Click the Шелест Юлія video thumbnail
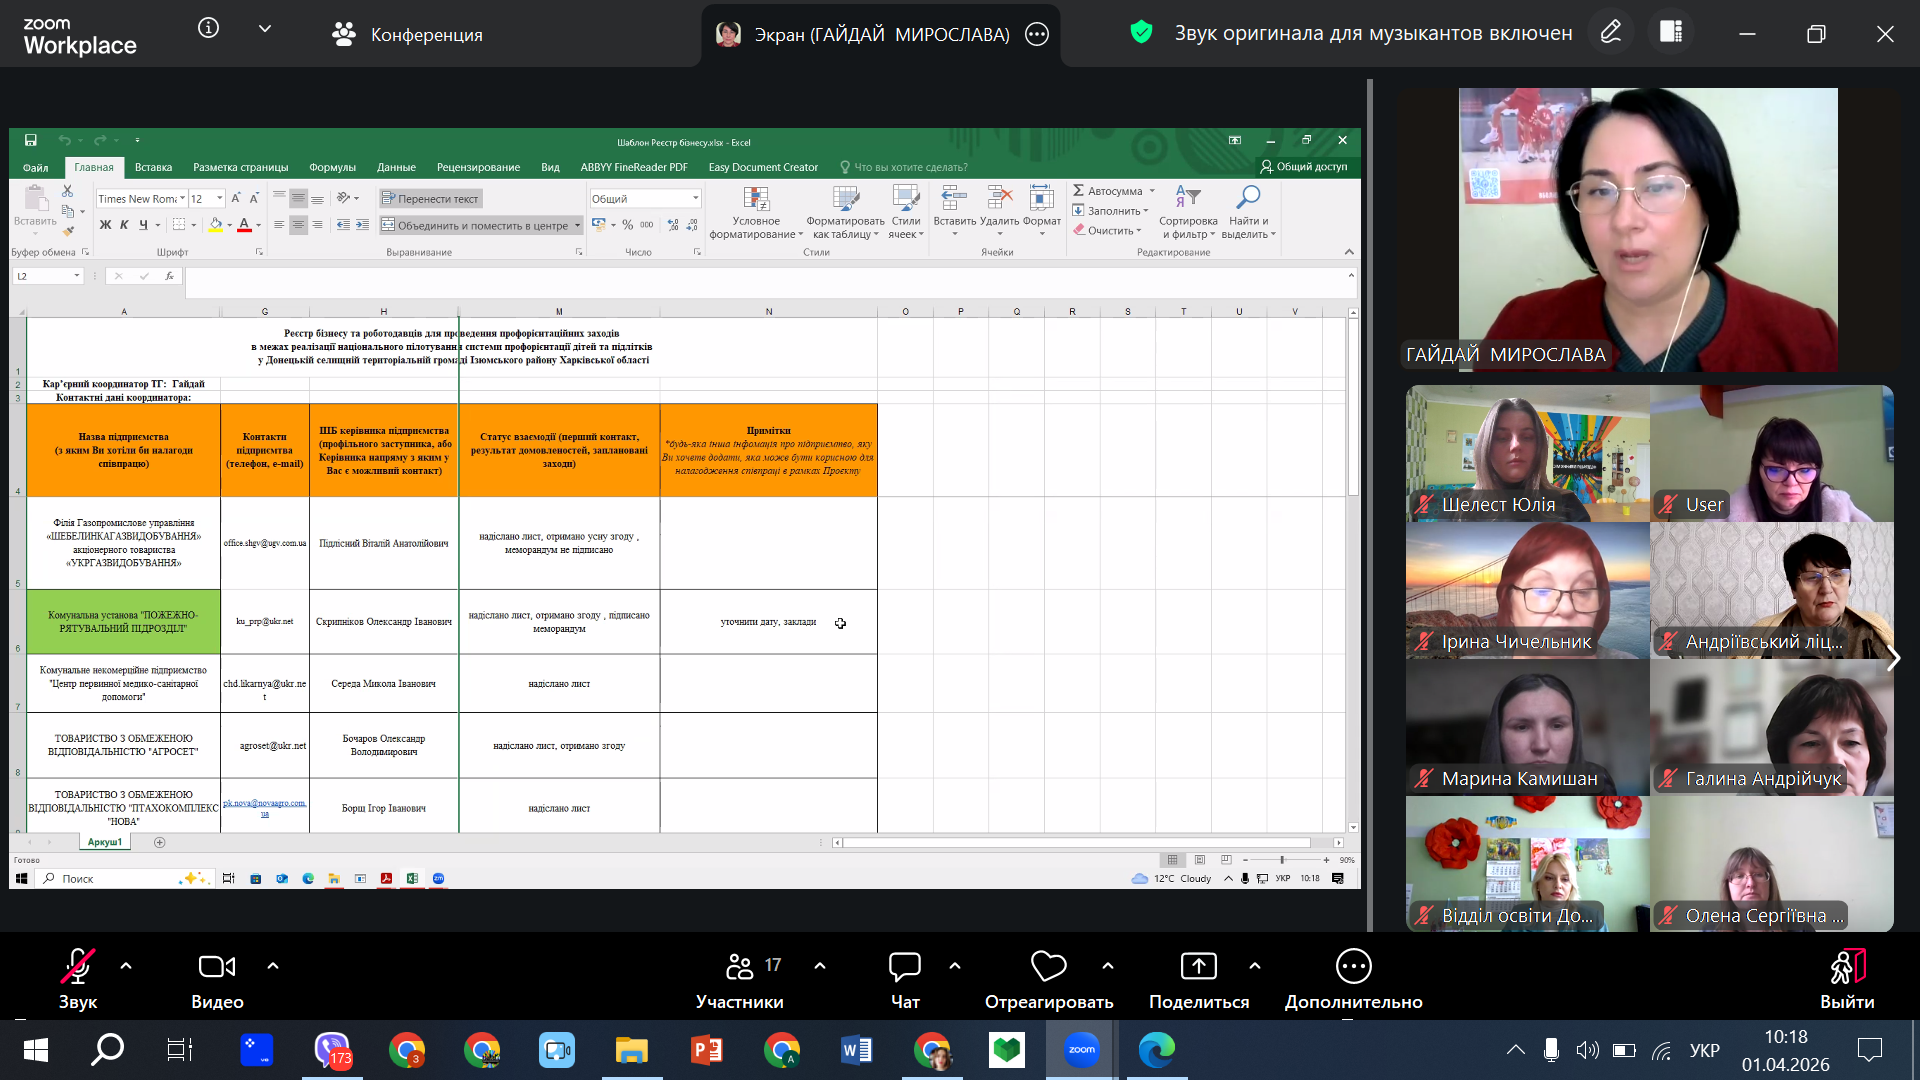The image size is (1920, 1080). click(1527, 453)
